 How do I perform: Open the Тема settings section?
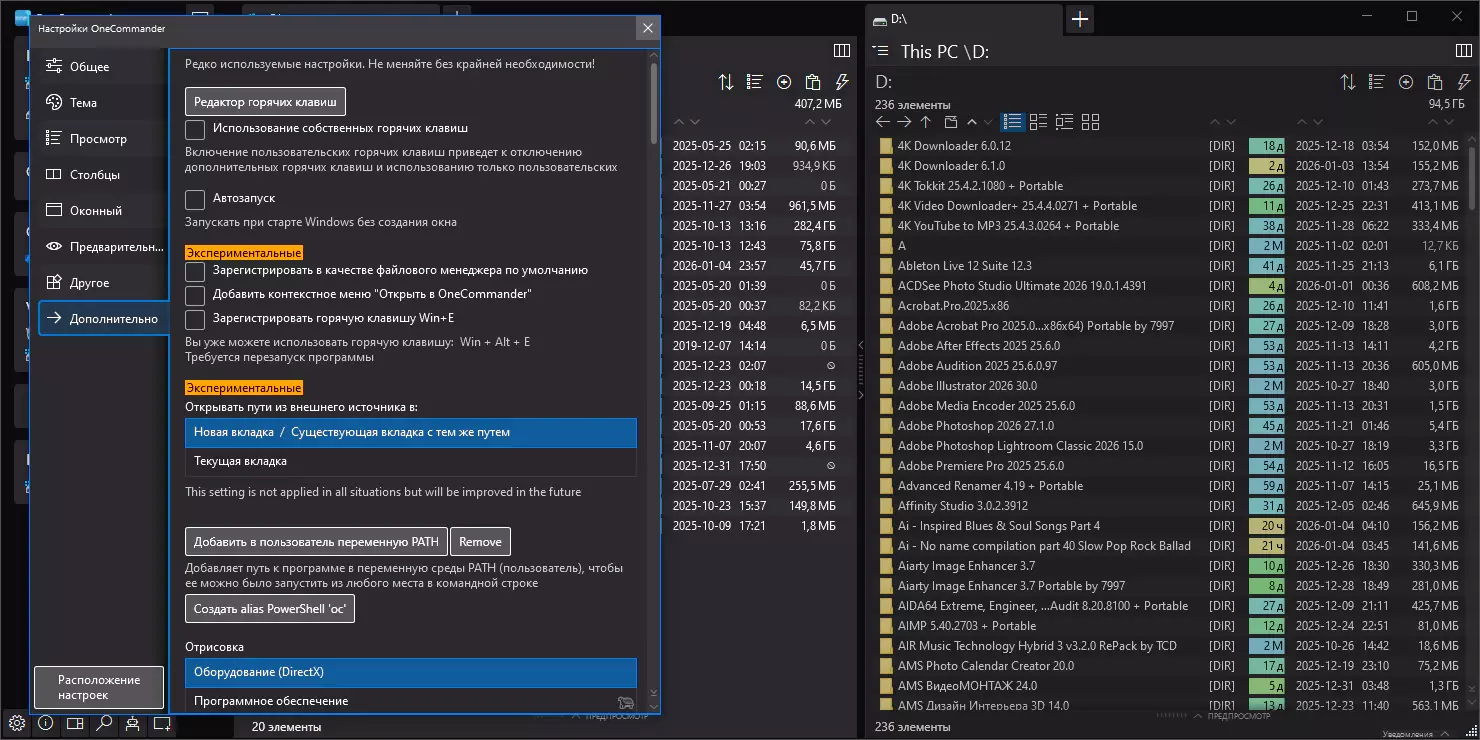tap(84, 103)
